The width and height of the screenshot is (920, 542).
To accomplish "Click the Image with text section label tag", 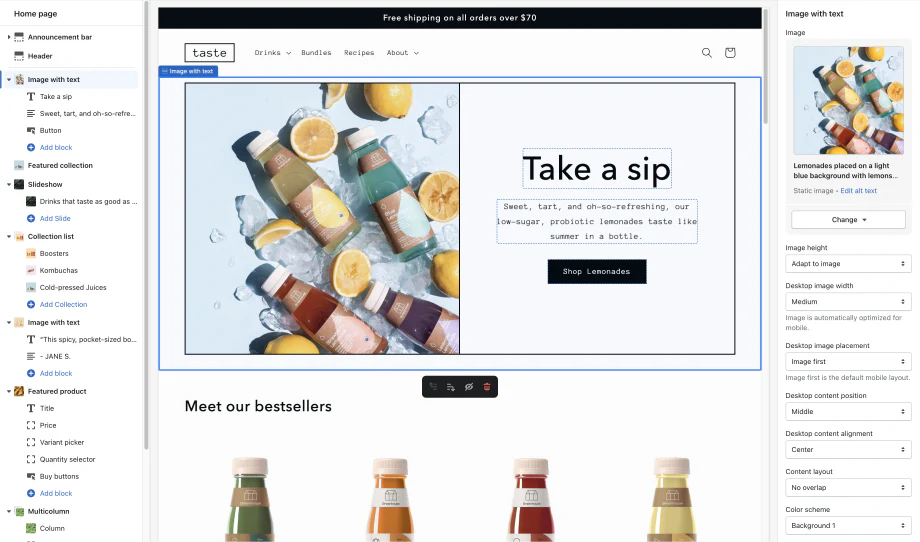I will point(188,71).
